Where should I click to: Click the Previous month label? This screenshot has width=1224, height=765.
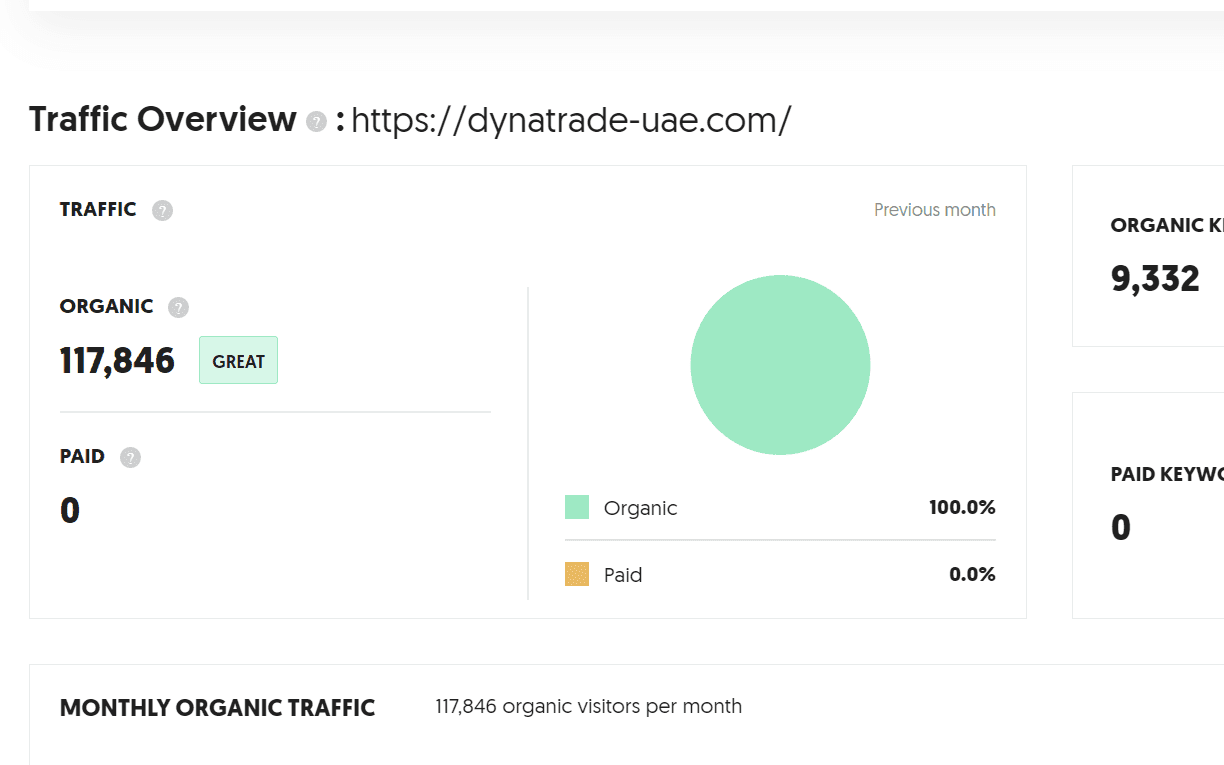(x=935, y=210)
